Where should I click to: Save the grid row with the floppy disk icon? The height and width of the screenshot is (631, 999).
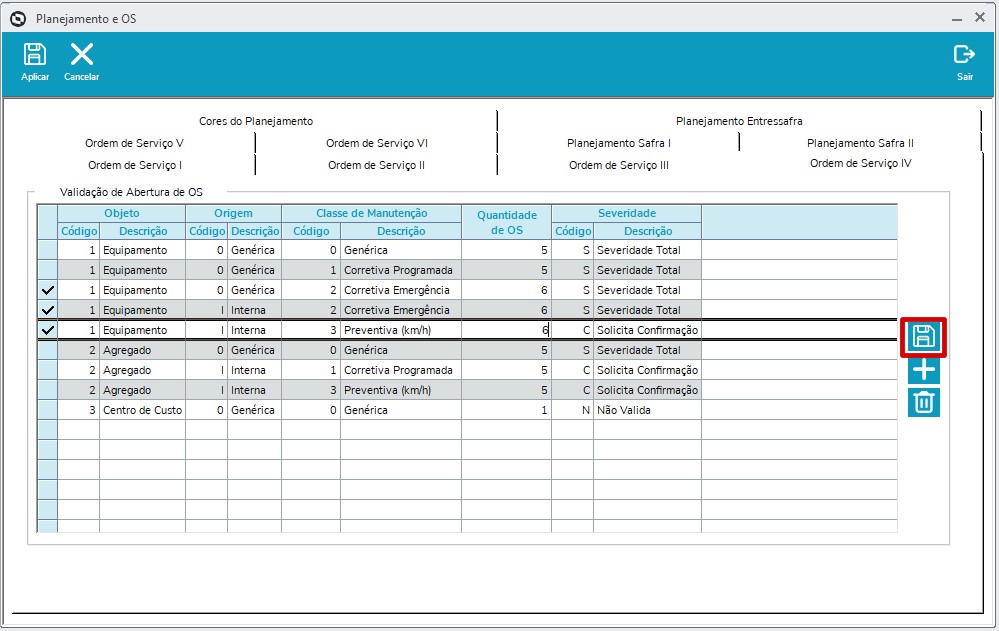pos(923,337)
